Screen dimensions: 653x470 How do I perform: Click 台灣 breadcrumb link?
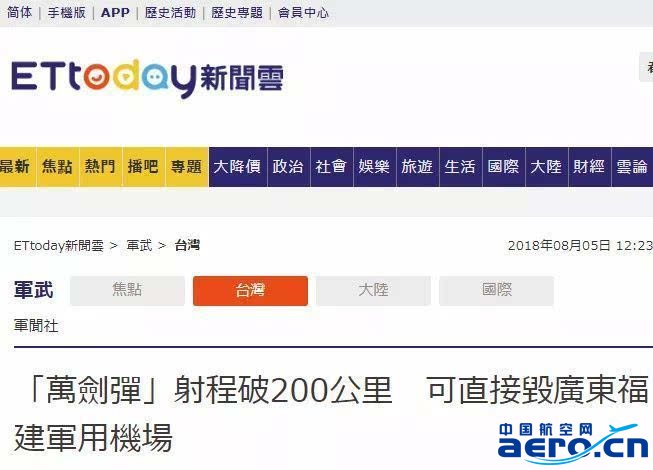pos(187,245)
